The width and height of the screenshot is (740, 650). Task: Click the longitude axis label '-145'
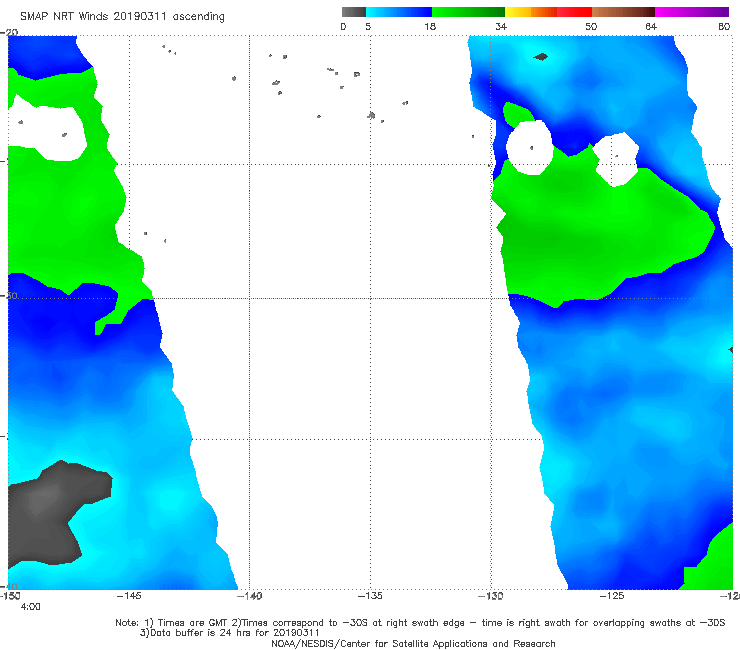coord(129,596)
